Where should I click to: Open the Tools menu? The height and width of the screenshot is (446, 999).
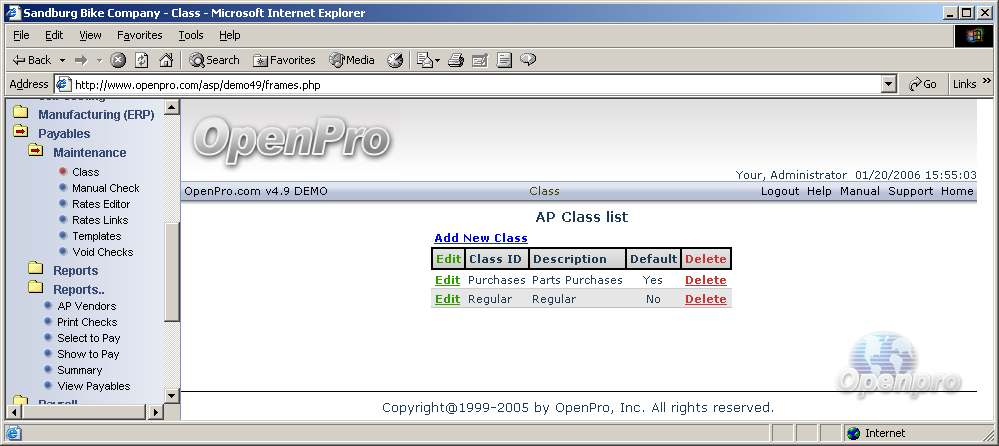[x=190, y=35]
